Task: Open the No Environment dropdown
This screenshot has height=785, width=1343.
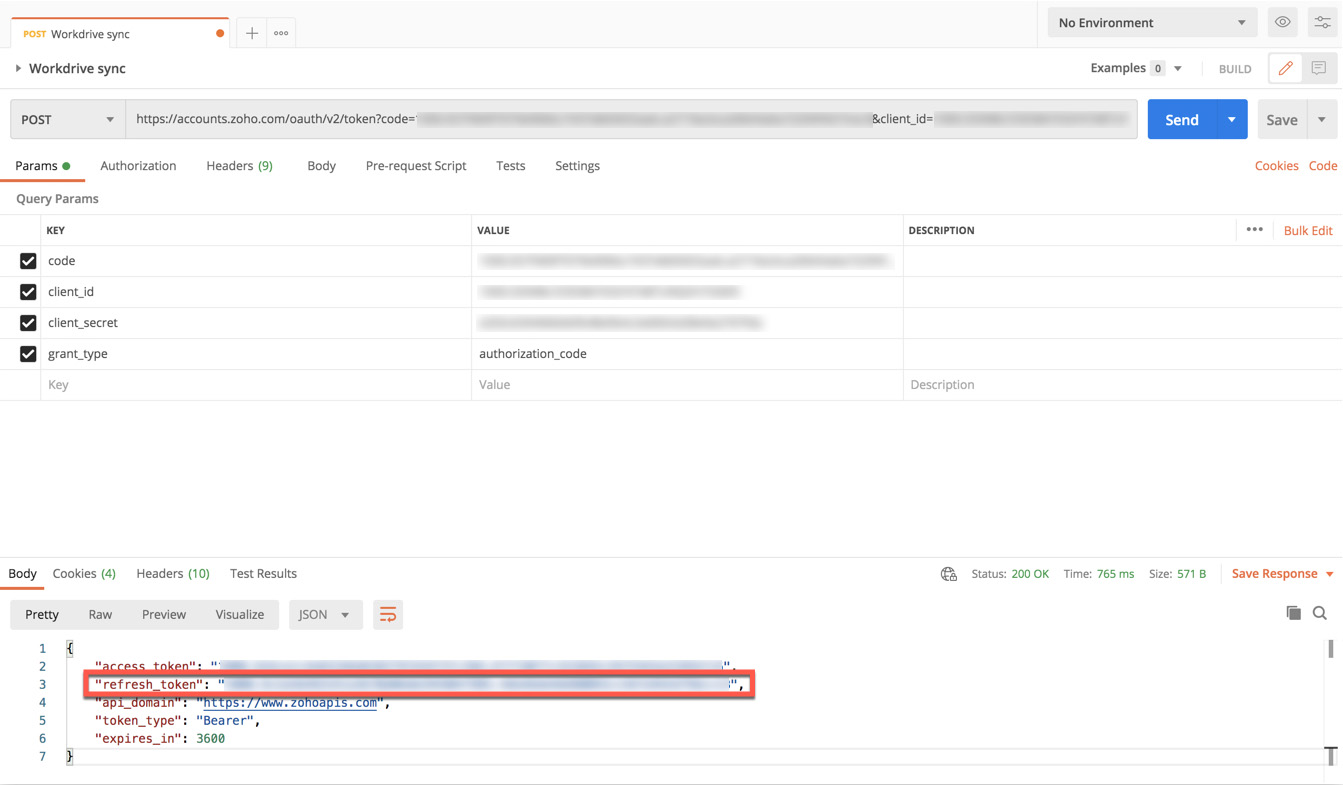Action: coord(1151,21)
